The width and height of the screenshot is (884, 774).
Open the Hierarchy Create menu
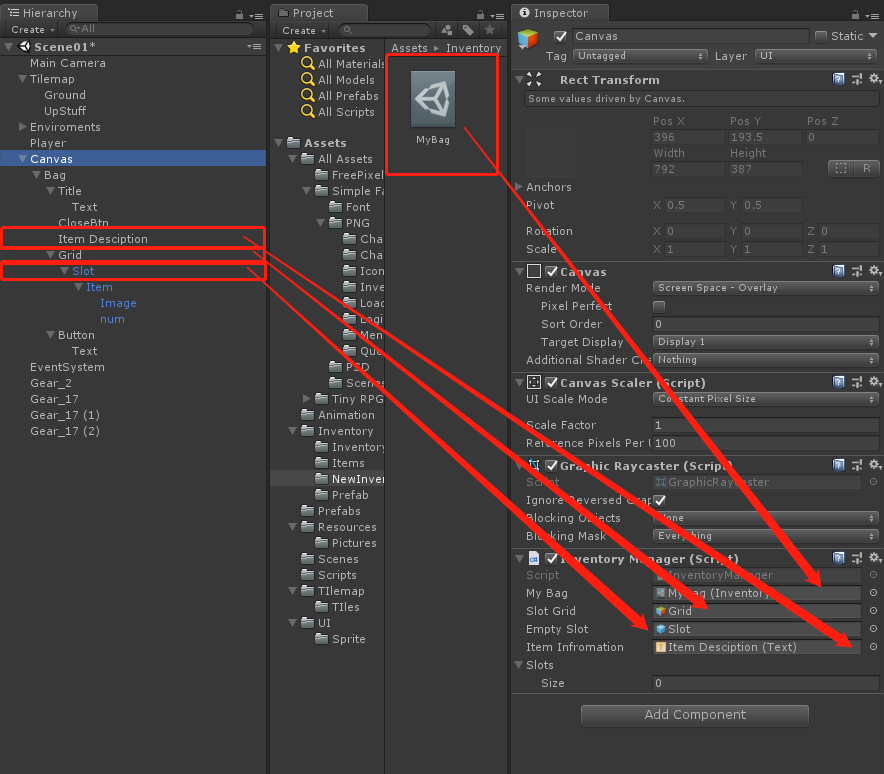[x=32, y=29]
